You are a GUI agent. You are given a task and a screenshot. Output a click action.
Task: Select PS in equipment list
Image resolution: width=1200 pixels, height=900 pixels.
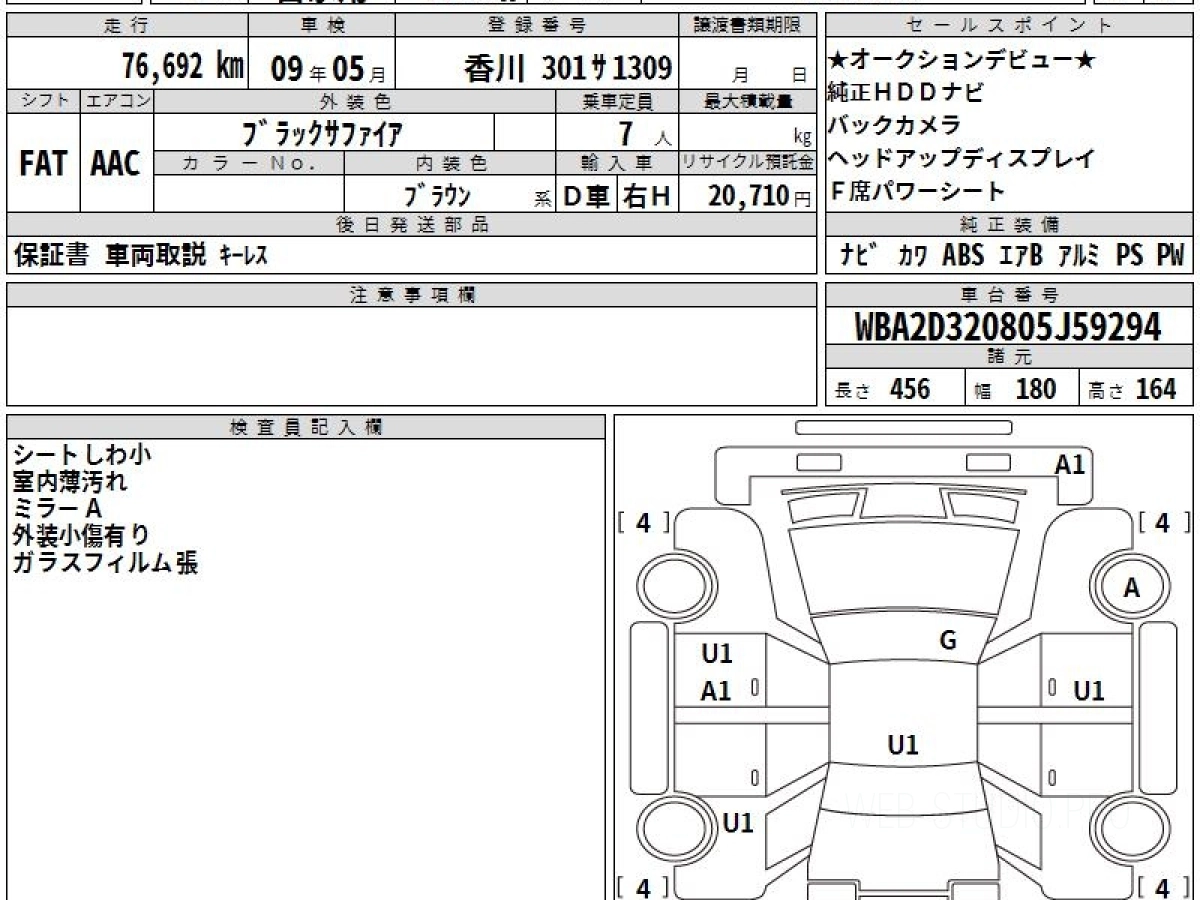[x=1130, y=256]
